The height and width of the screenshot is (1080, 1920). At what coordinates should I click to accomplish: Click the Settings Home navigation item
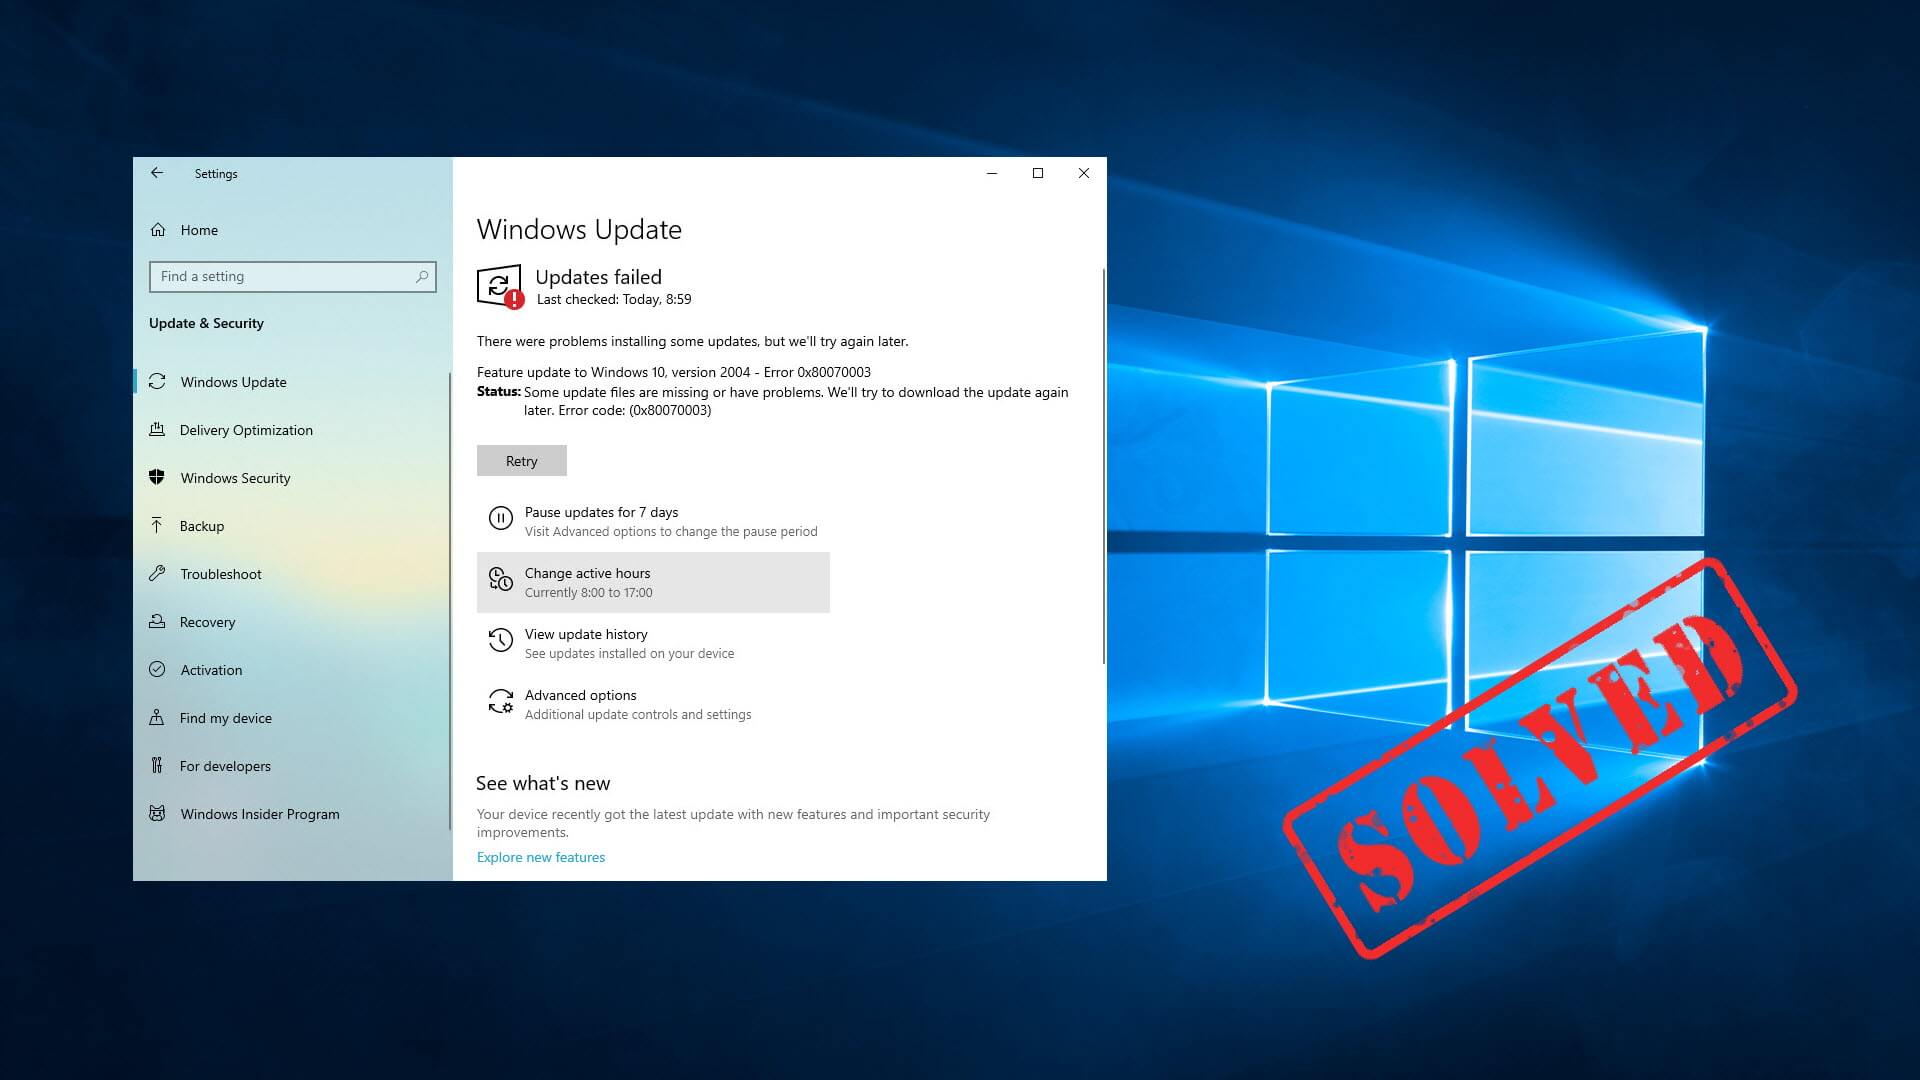coord(199,228)
